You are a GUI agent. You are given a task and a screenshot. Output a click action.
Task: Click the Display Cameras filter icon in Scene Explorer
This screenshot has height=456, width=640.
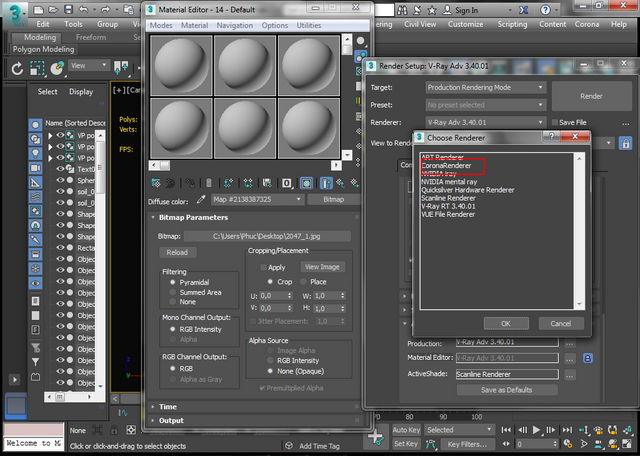(x=36, y=168)
